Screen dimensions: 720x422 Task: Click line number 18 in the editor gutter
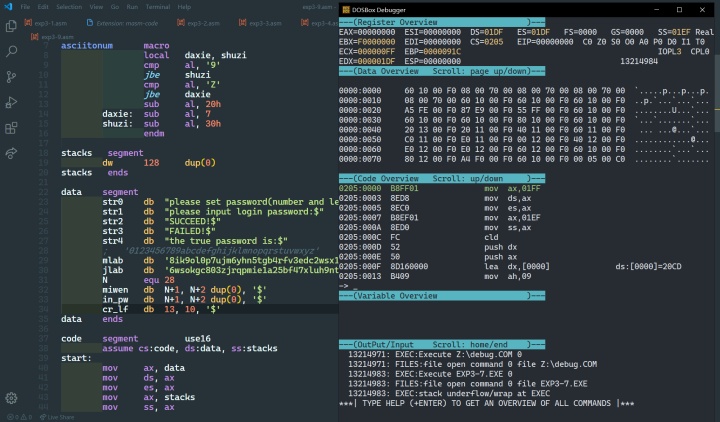coord(43,153)
